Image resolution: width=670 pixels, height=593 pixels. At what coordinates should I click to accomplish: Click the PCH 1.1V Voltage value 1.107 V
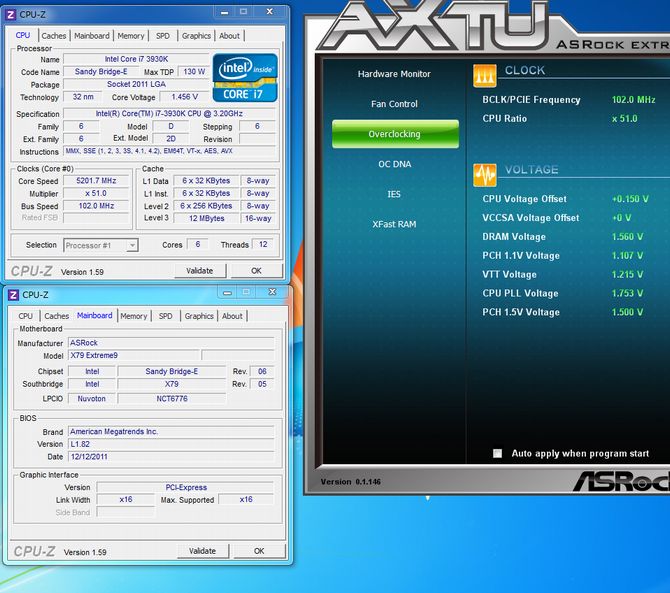(627, 255)
